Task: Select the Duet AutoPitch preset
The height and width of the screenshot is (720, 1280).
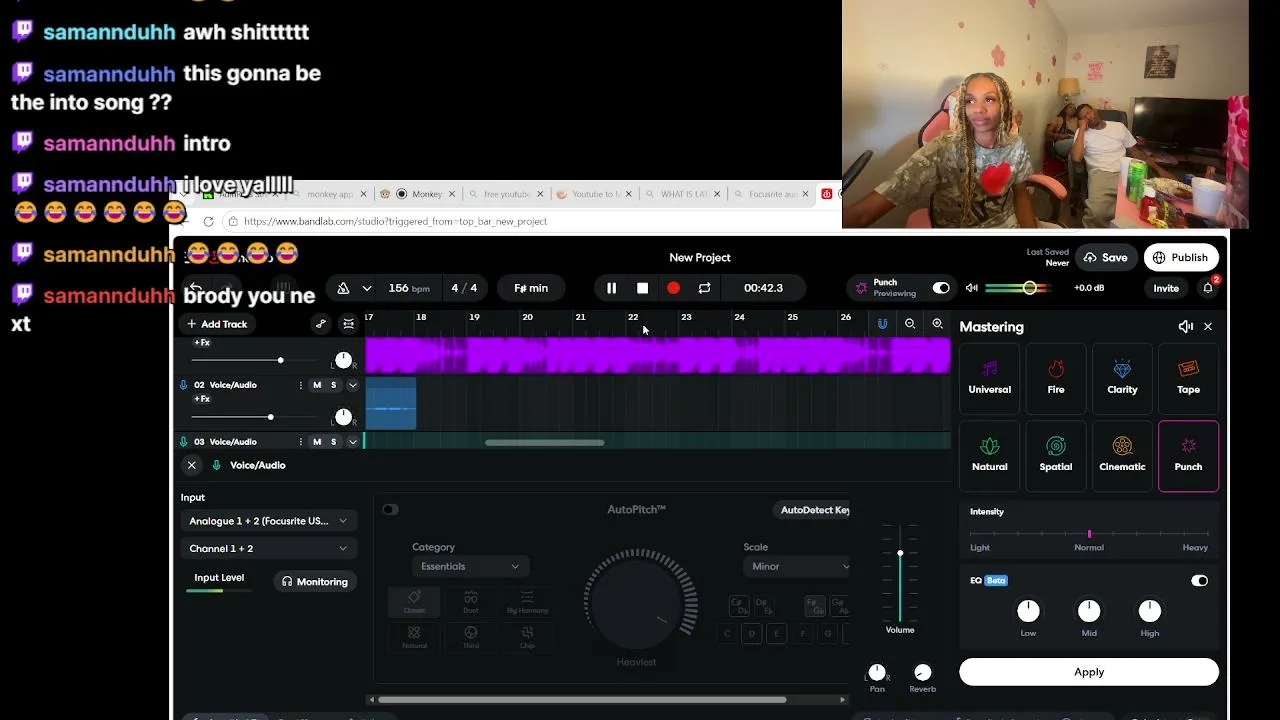Action: point(470,602)
